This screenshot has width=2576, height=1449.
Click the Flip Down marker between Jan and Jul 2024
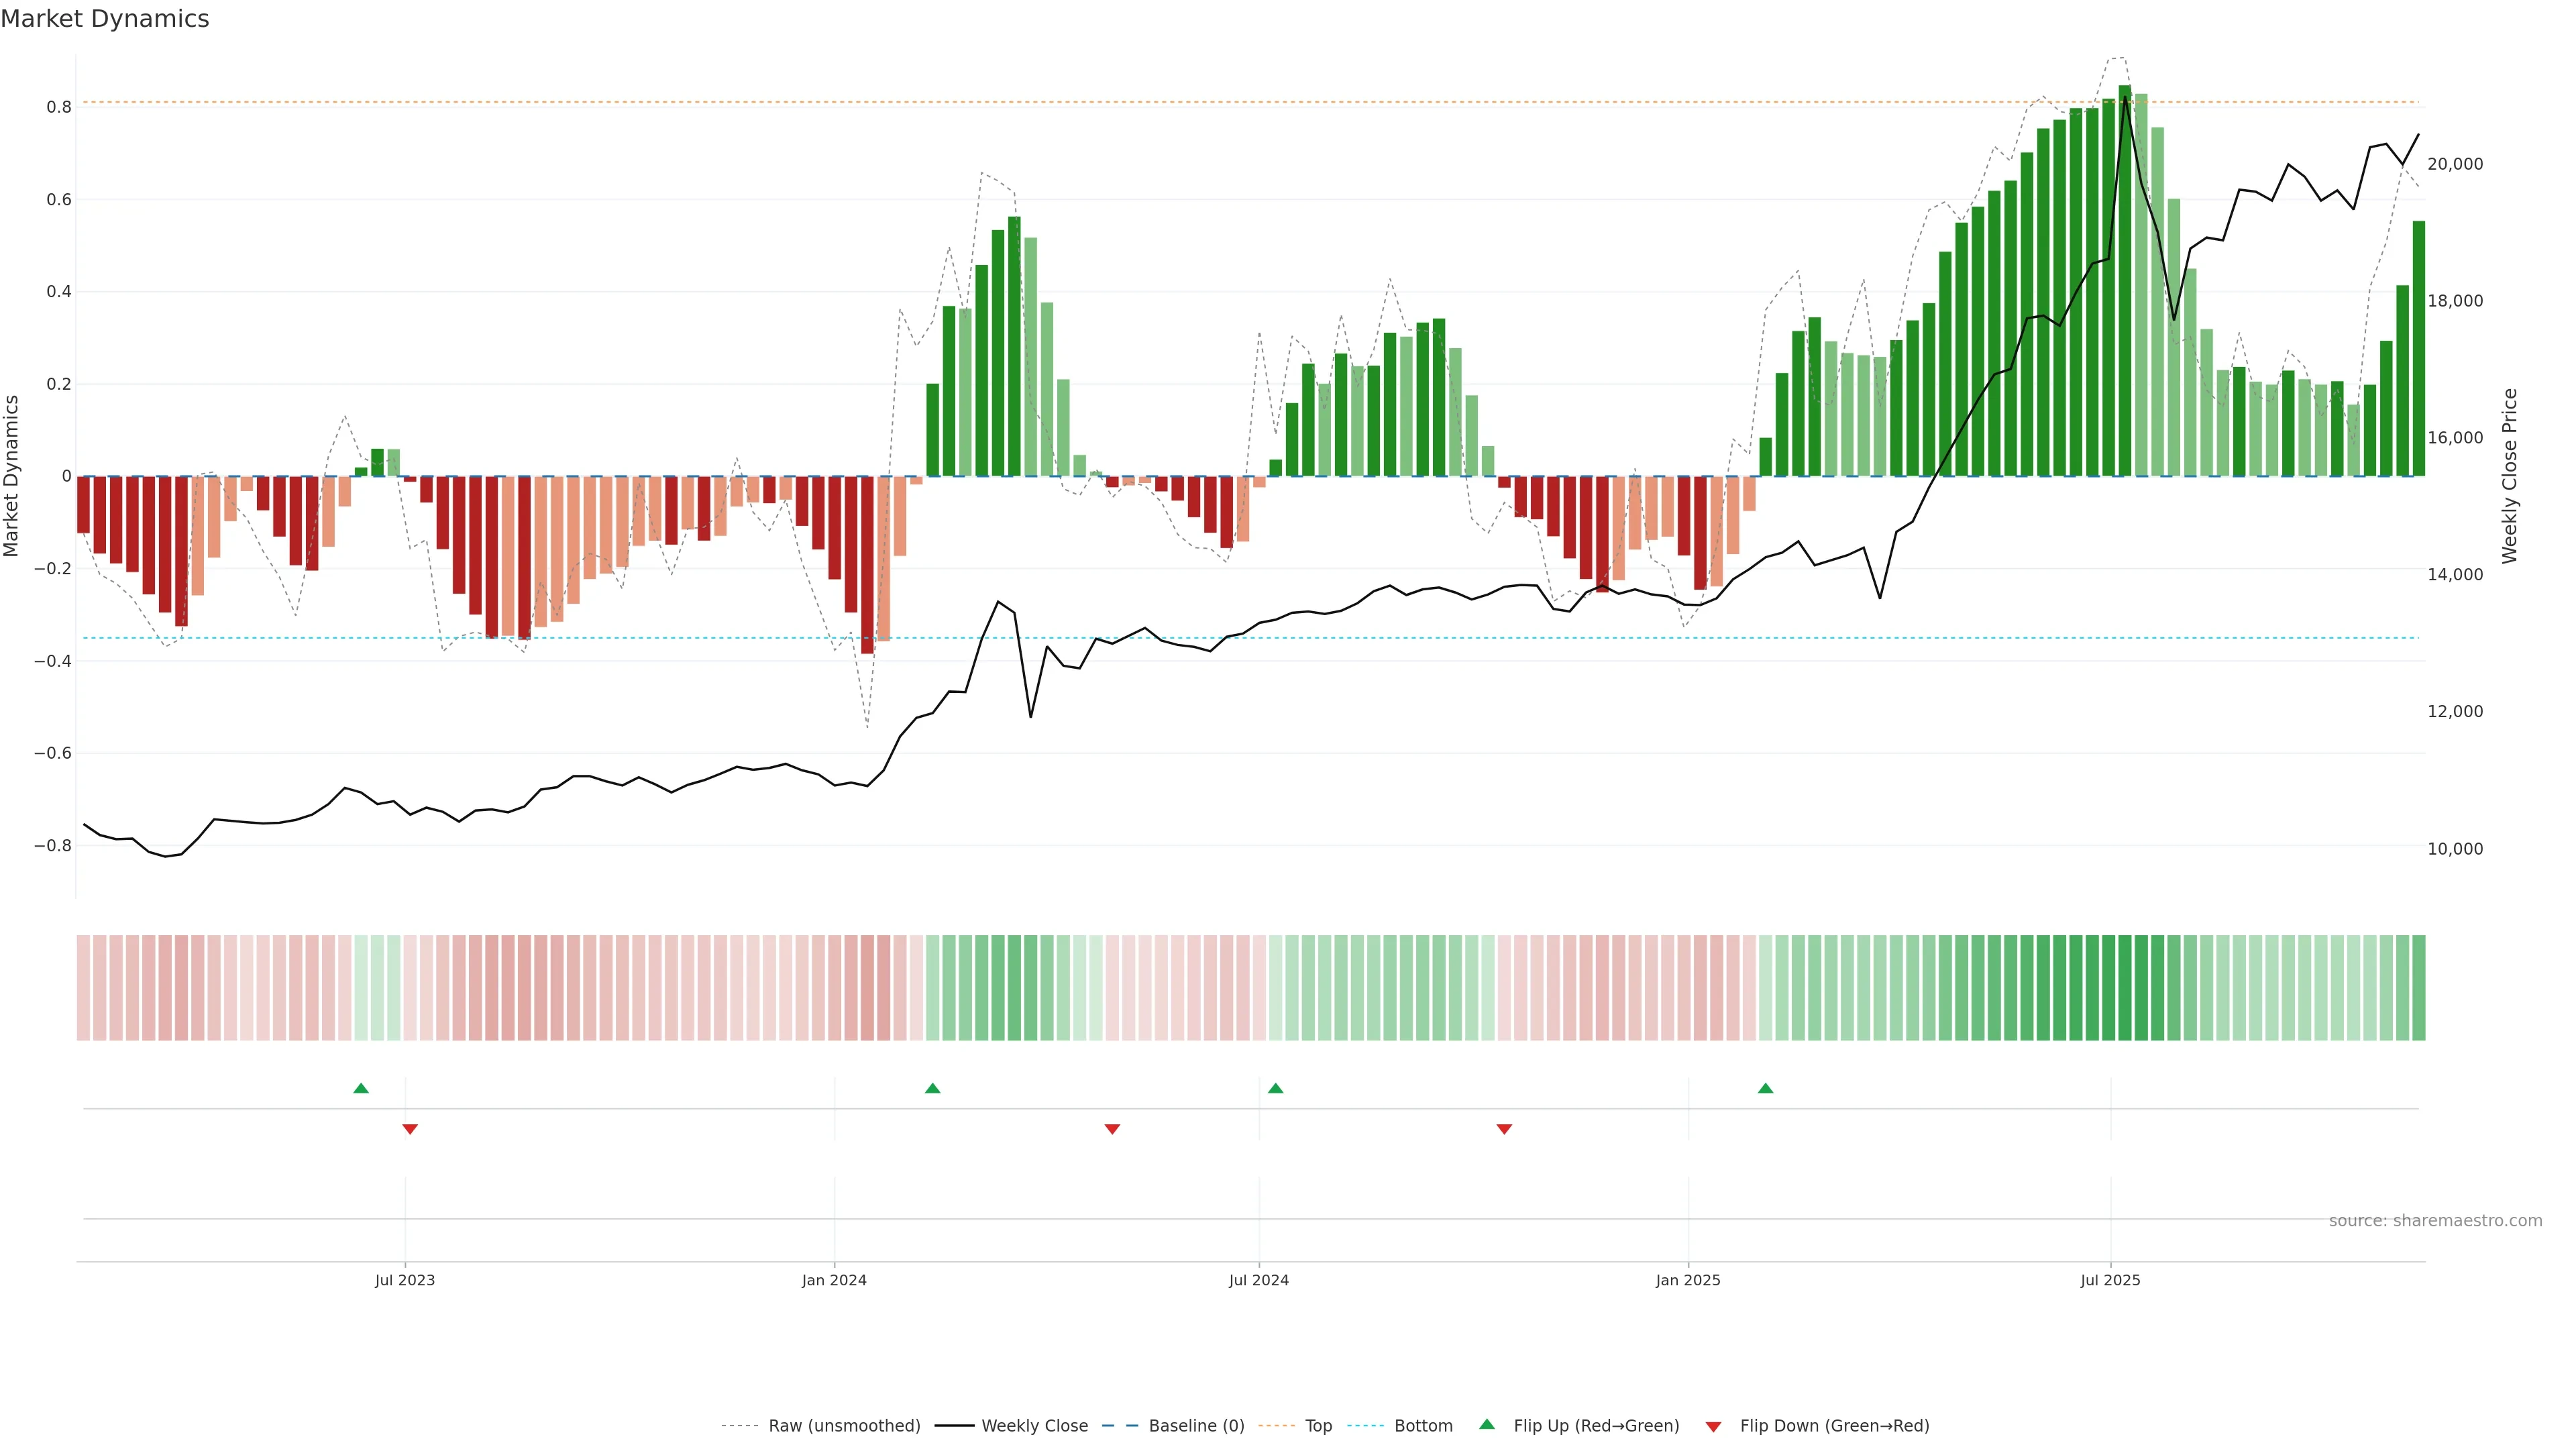coord(1112,1129)
